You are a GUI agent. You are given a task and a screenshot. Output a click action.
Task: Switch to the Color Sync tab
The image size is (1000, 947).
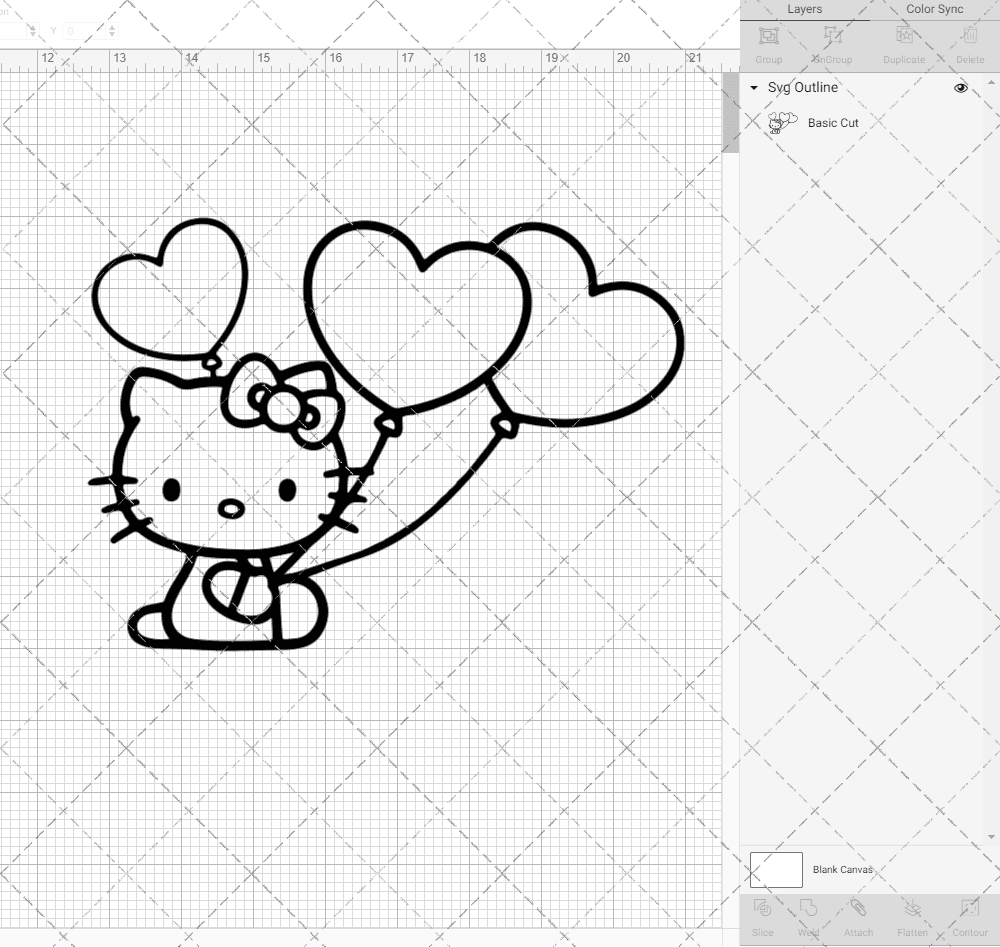click(x=934, y=9)
